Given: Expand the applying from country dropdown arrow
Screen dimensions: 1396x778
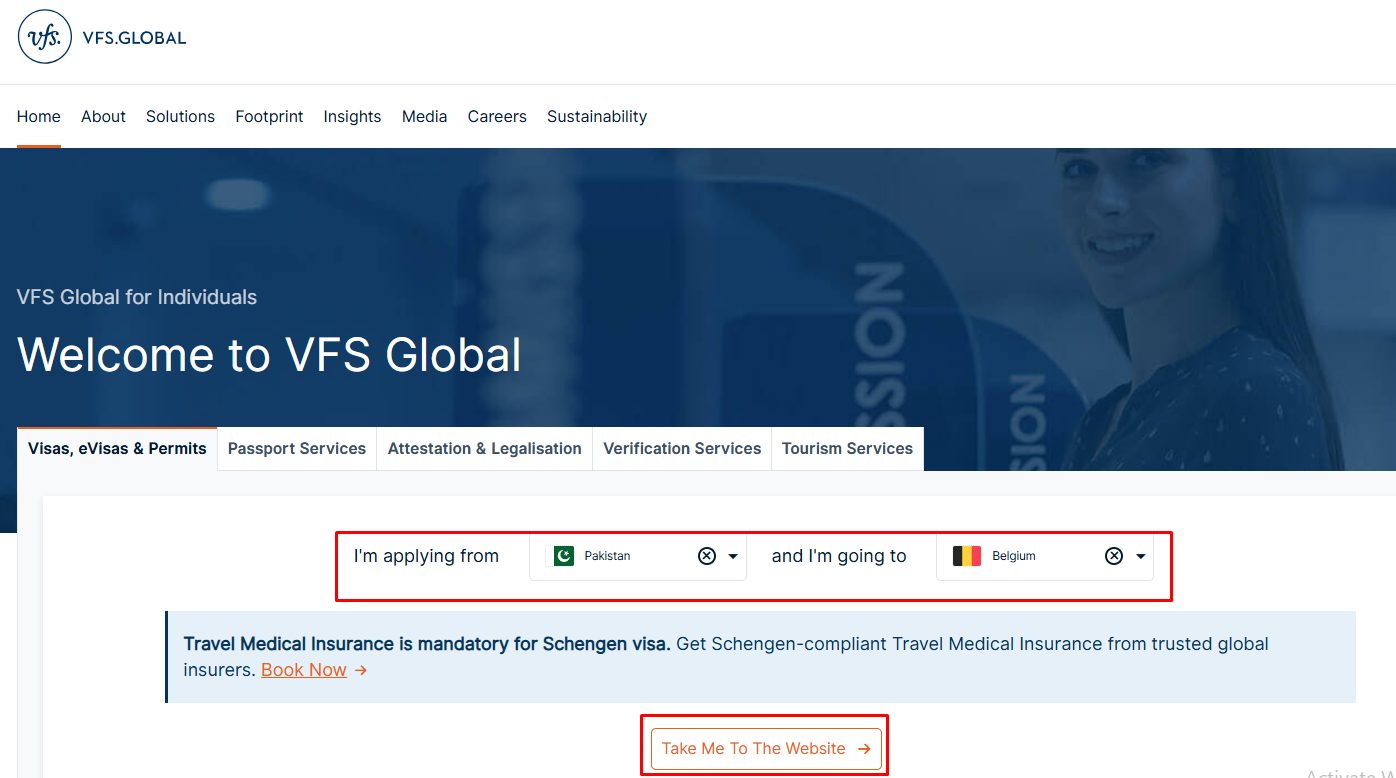Looking at the screenshot, I should pyautogui.click(x=733, y=556).
